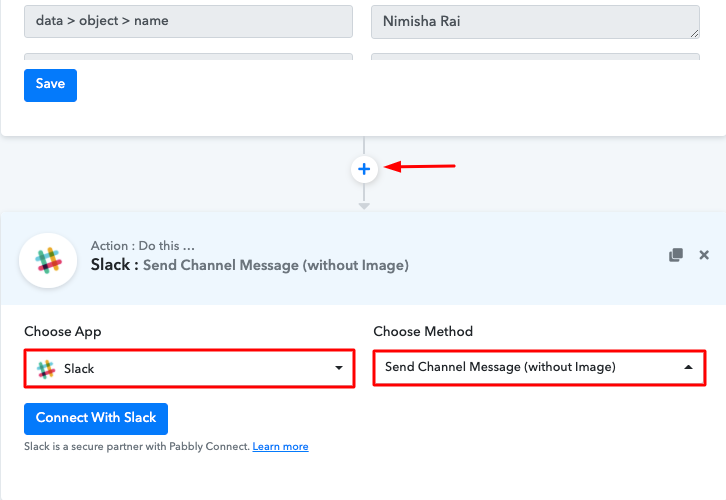Remove the Slack action with X icon
Viewport: 726px width, 500px height.
click(x=704, y=255)
